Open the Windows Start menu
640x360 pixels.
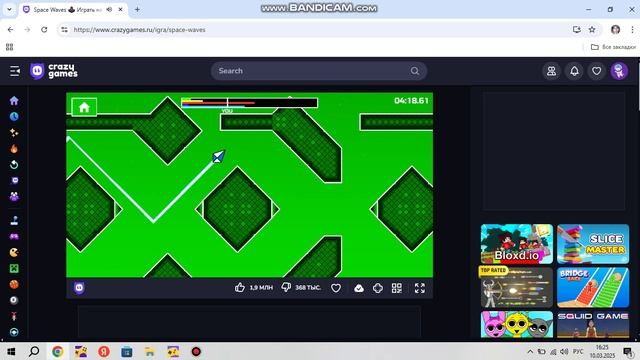pos(11,351)
